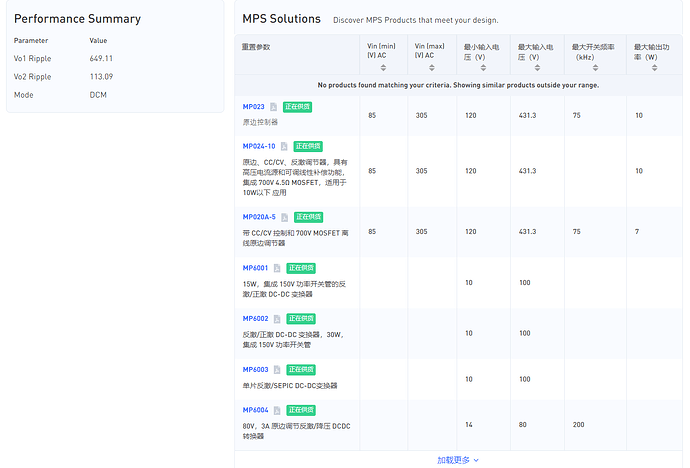
Task: Open the MP024-10 datasheet PDF icon
Action: 284,146
